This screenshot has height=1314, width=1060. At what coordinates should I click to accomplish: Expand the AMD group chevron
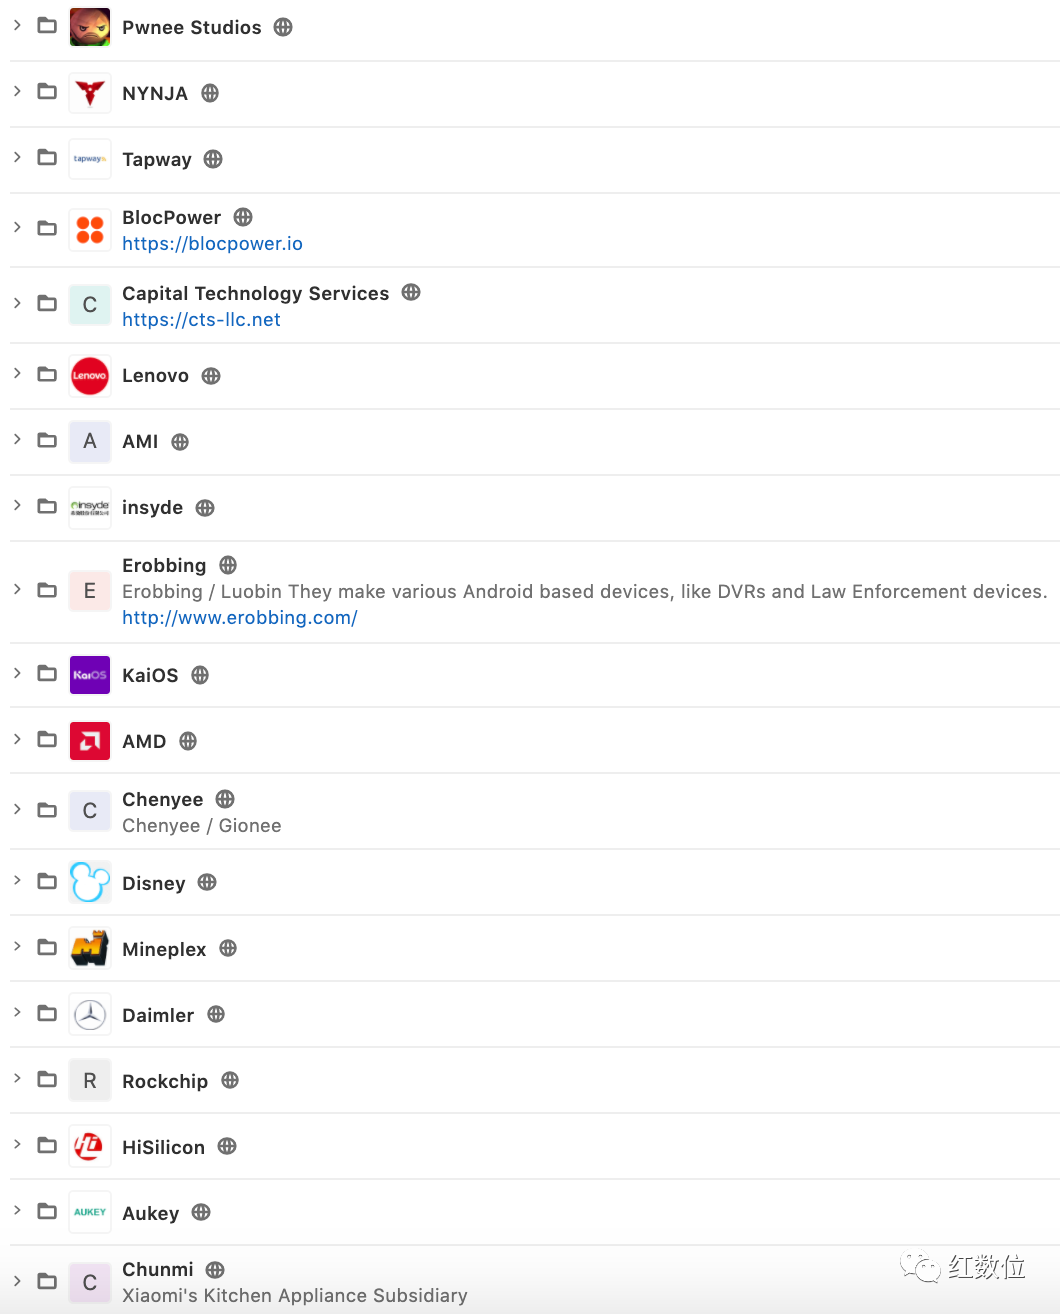pos(17,739)
